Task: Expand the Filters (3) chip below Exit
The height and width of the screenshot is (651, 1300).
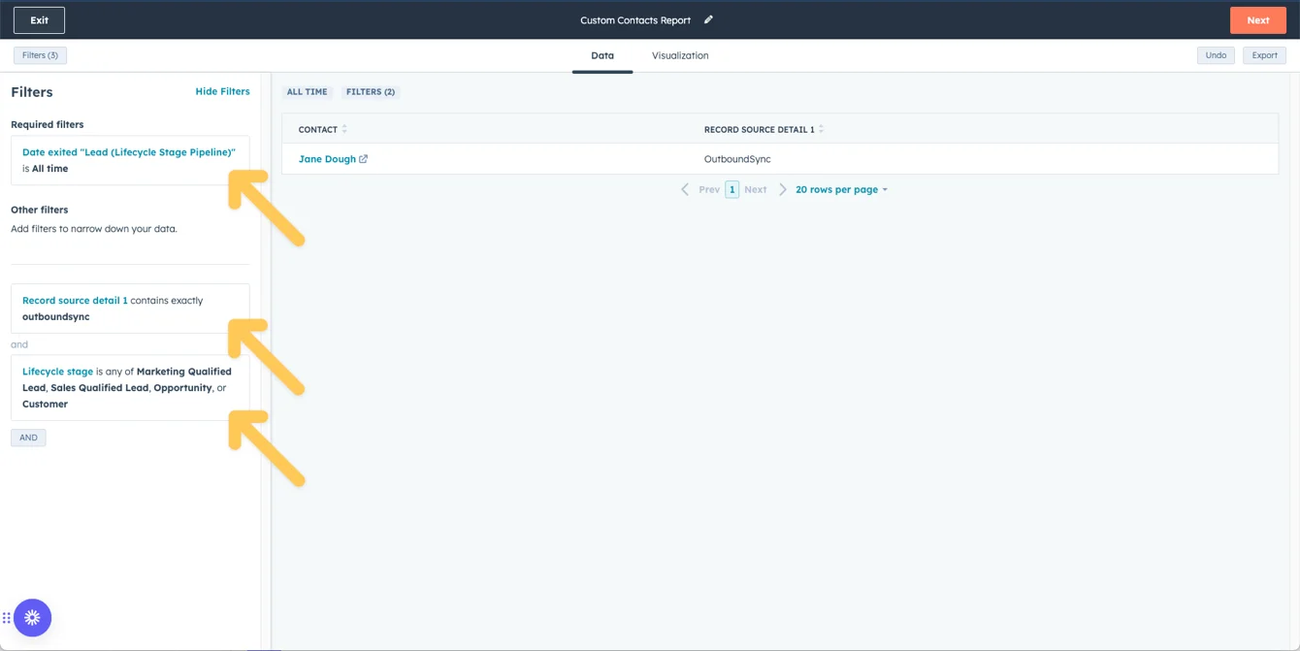Action: click(x=39, y=55)
